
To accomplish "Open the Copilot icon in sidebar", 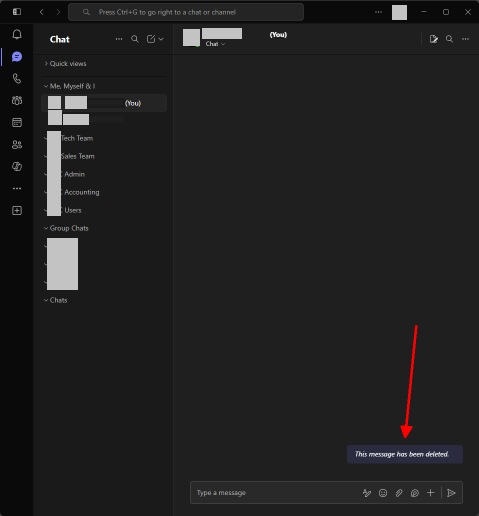I will pyautogui.click(x=17, y=166).
